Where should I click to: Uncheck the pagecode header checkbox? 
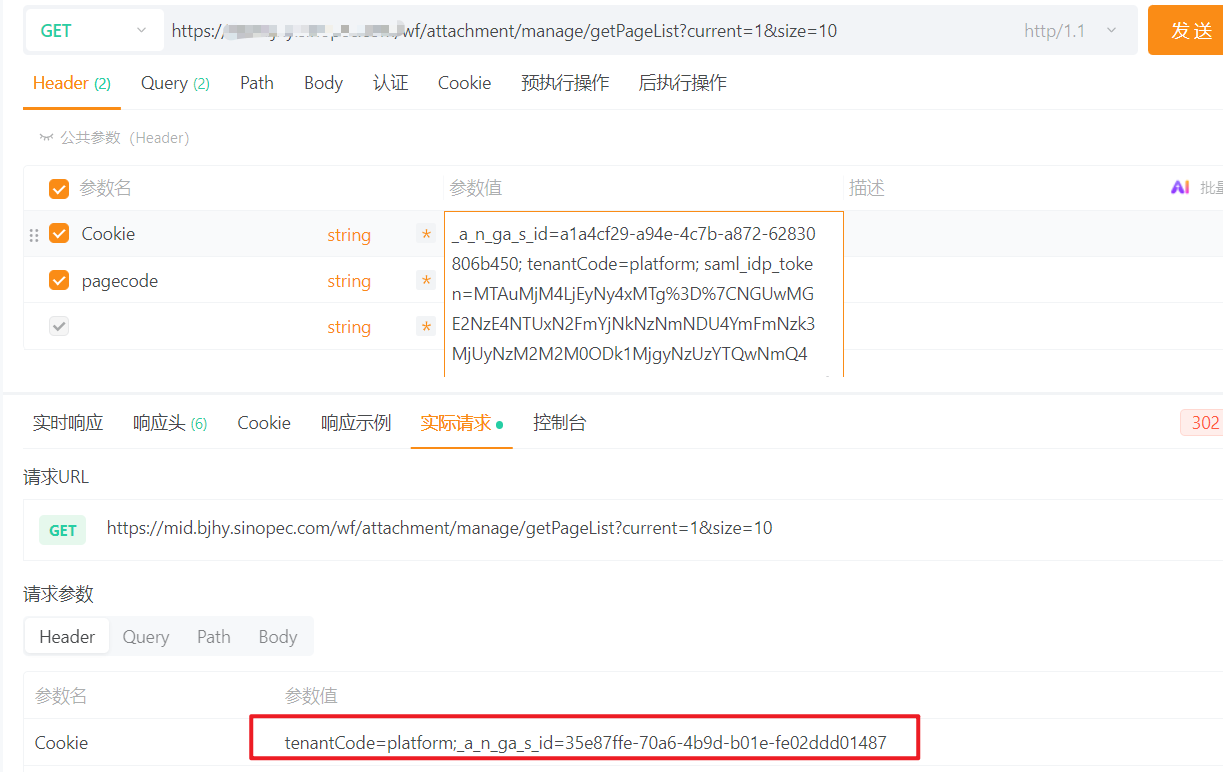click(x=59, y=281)
